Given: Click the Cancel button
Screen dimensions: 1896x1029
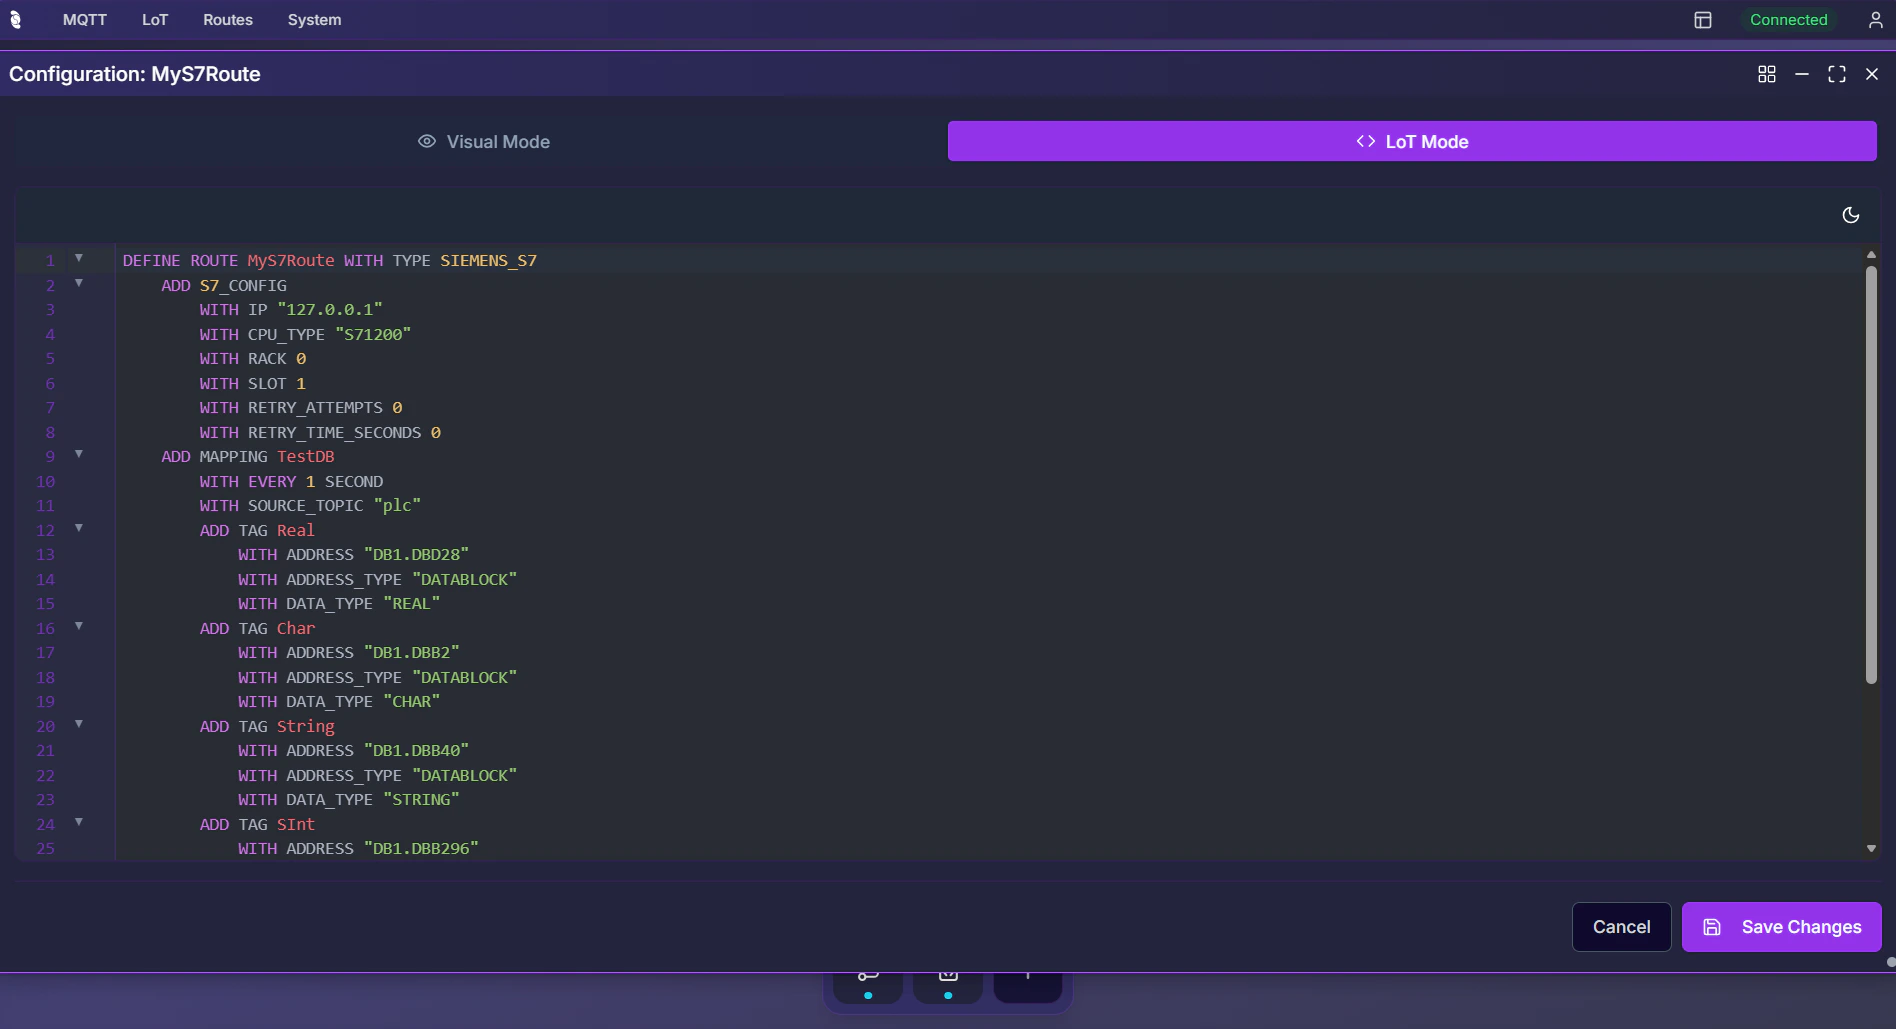Looking at the screenshot, I should 1621,927.
